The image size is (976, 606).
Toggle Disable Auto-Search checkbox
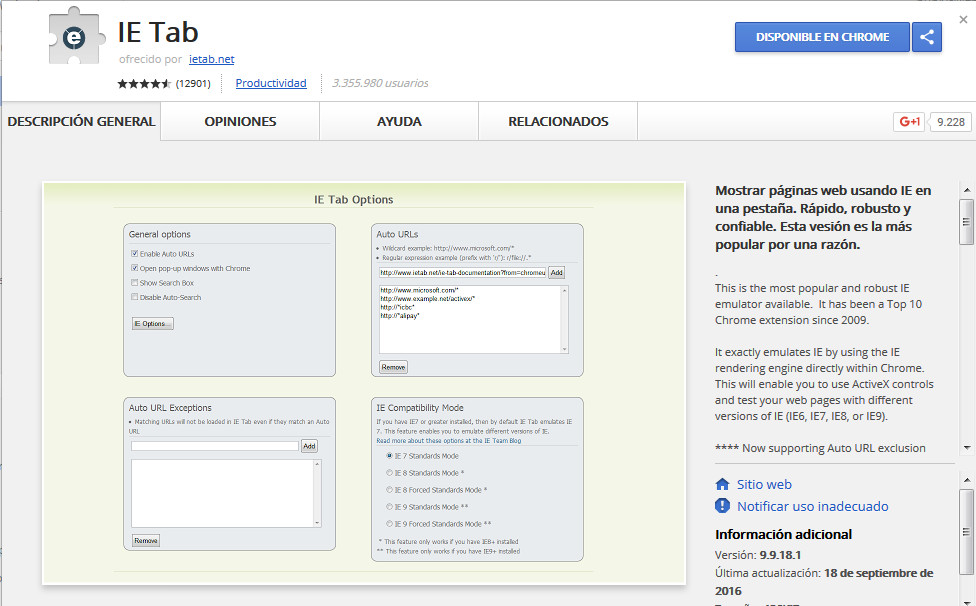(134, 297)
